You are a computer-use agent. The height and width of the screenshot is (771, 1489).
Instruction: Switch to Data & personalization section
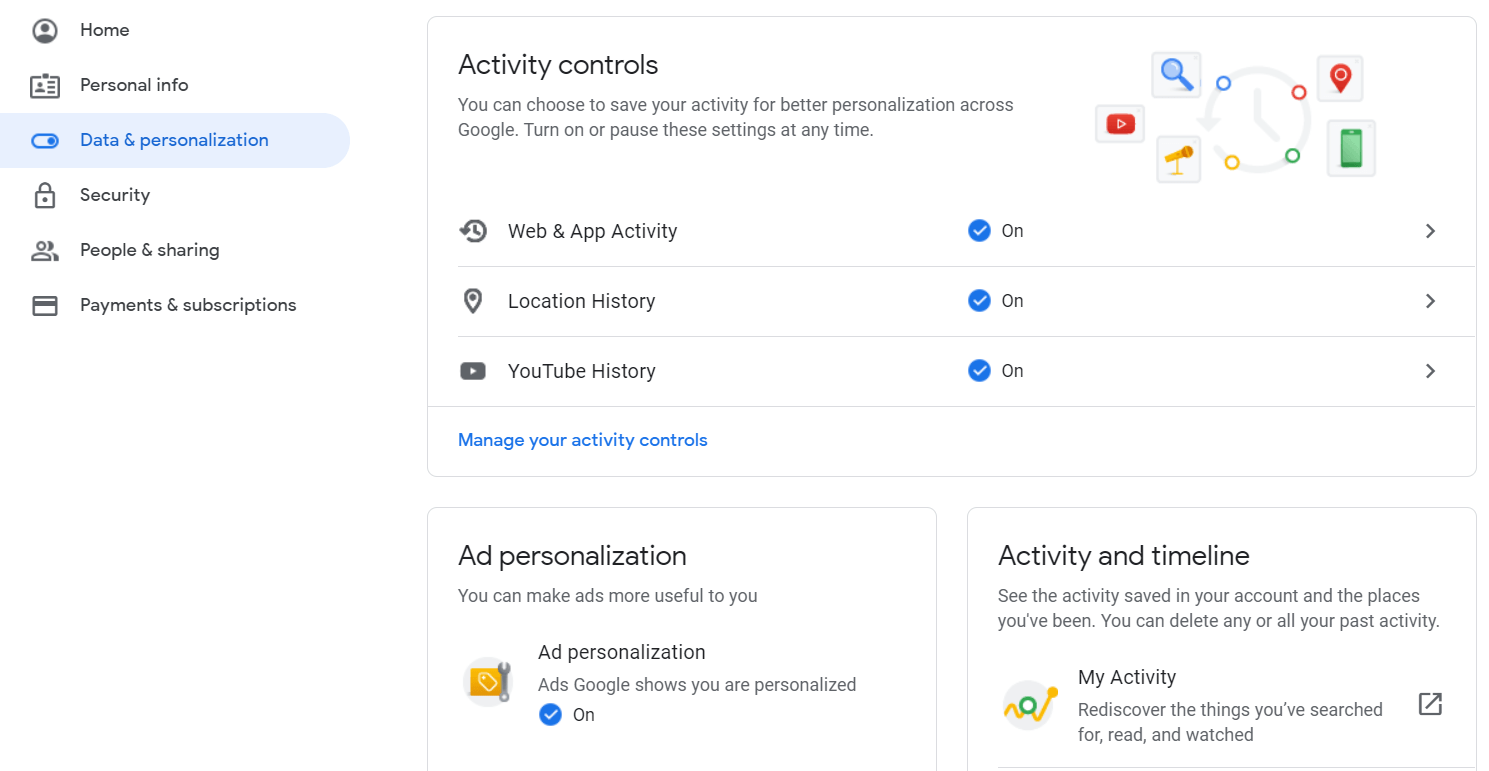coord(174,140)
